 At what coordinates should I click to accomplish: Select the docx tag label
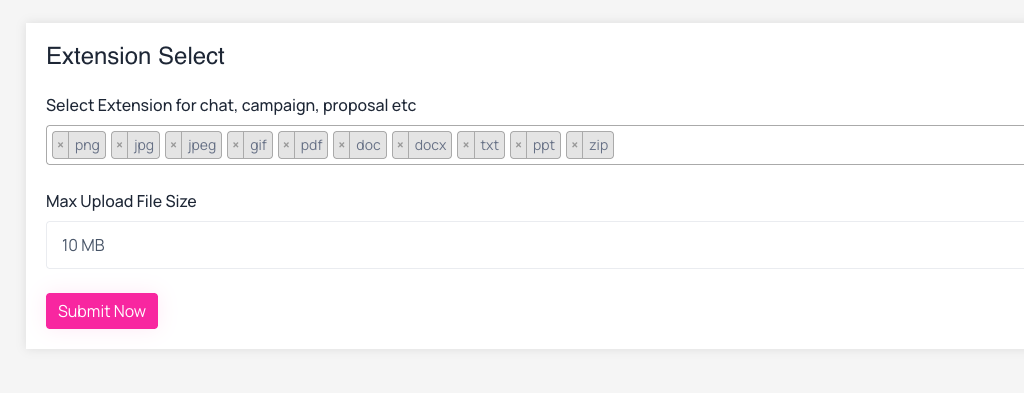click(x=430, y=145)
